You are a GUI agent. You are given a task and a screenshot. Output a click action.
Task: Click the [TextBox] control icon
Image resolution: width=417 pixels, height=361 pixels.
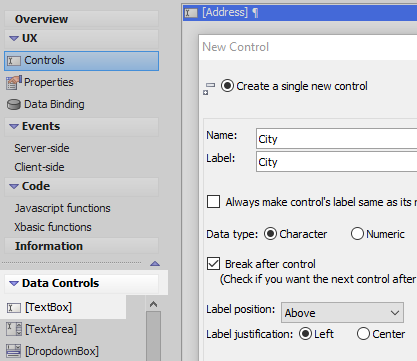(x=14, y=308)
